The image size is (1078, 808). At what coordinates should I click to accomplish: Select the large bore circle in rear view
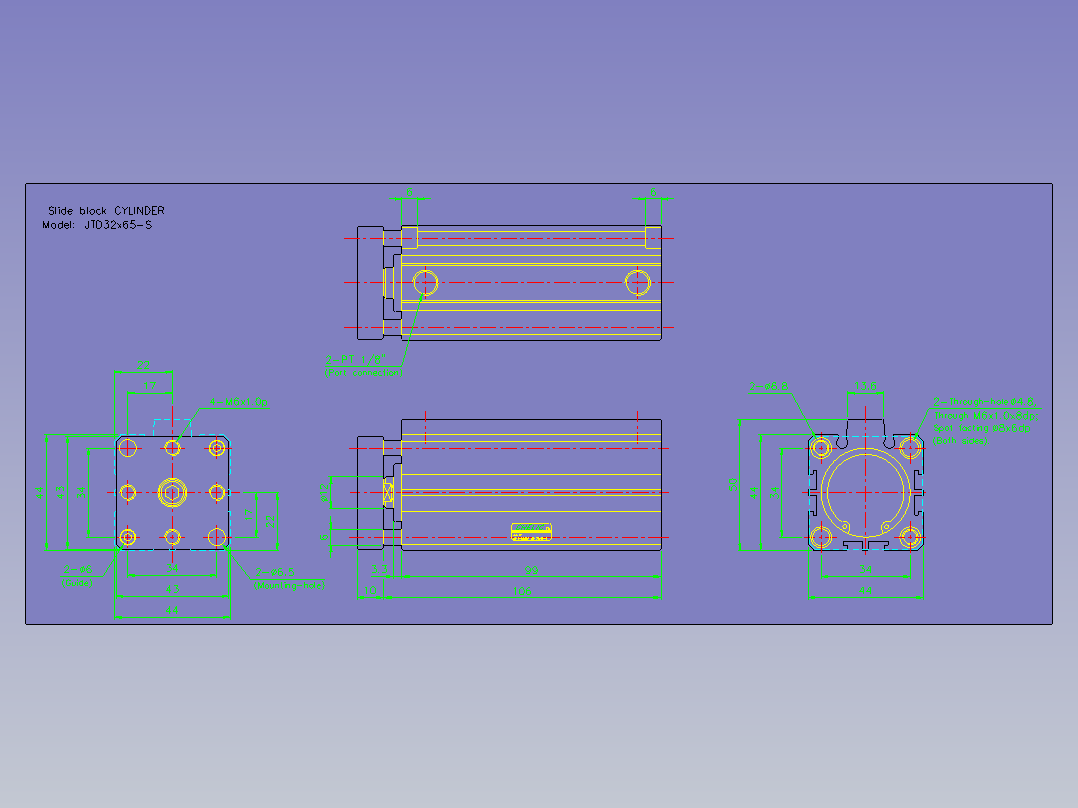tap(866, 492)
